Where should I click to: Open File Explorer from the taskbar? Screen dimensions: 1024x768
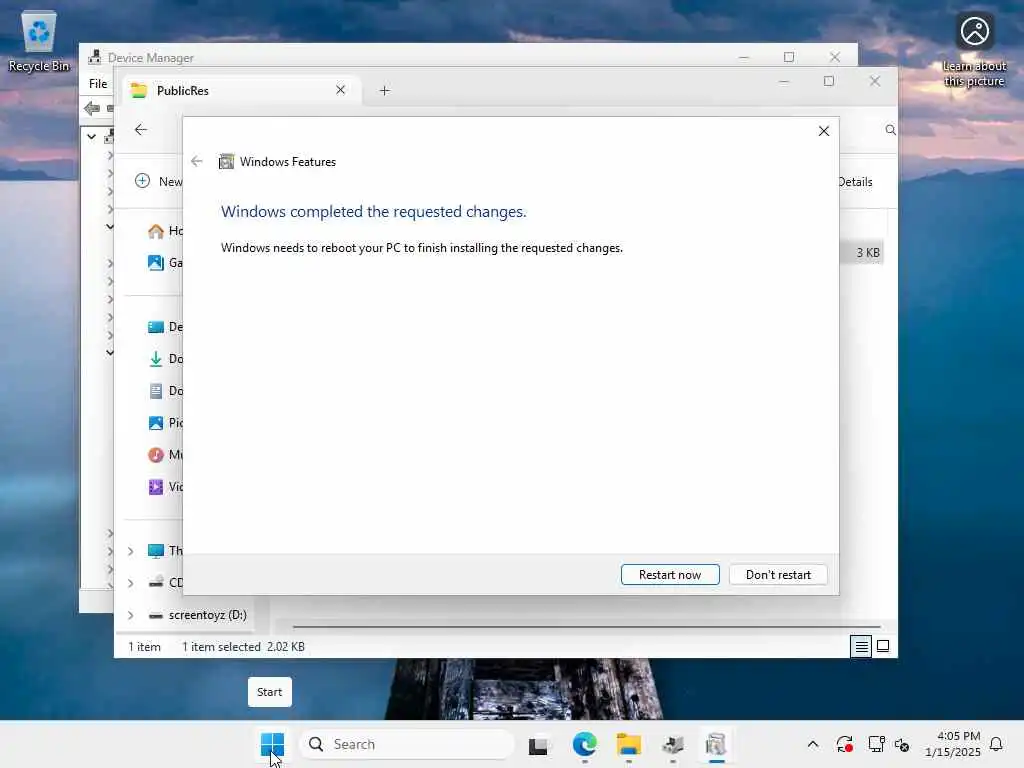click(628, 744)
